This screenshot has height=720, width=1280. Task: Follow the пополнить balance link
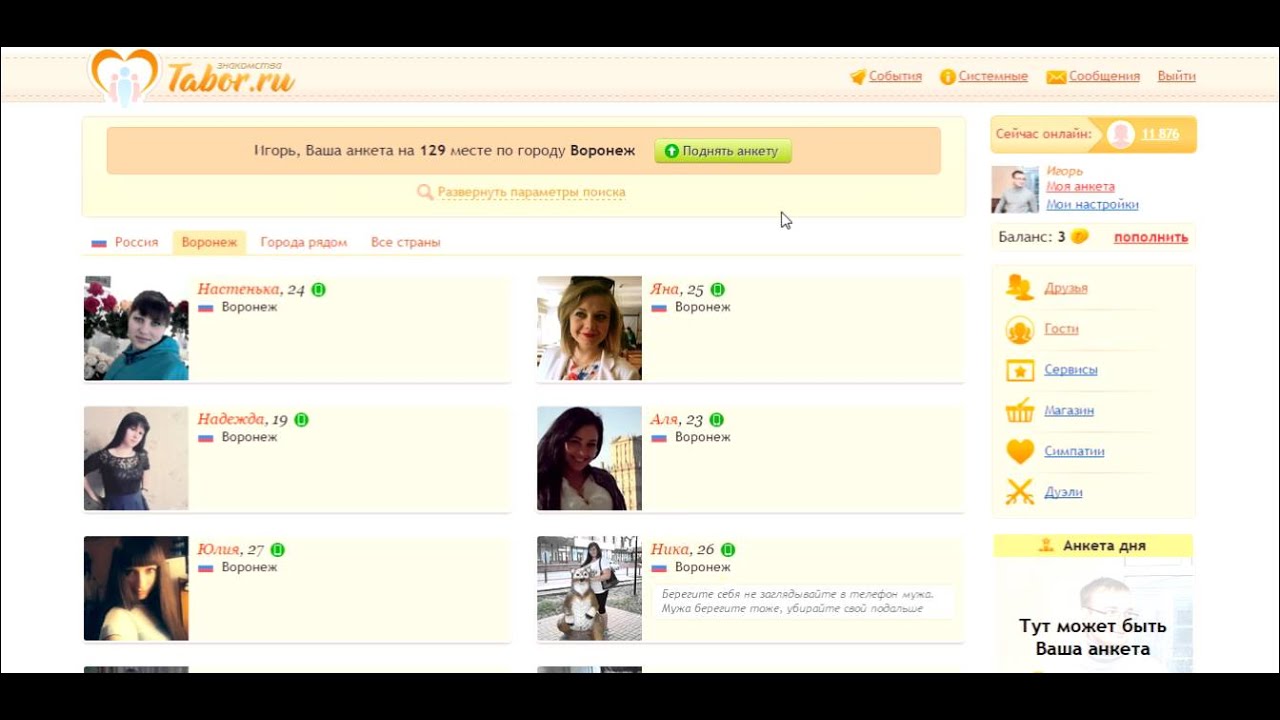click(1151, 237)
